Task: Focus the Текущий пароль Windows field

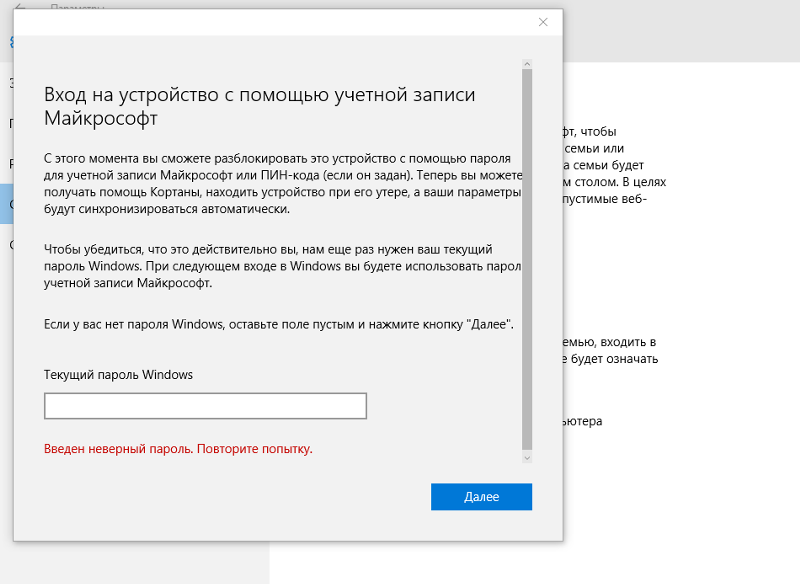Action: [205, 406]
